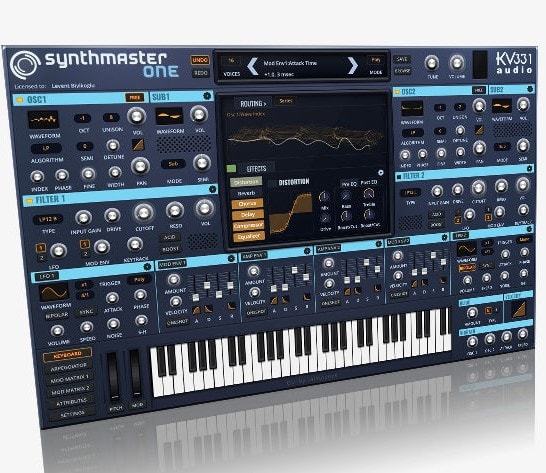Click the LFO 1 waveform display
The image size is (546, 473).
point(54,292)
